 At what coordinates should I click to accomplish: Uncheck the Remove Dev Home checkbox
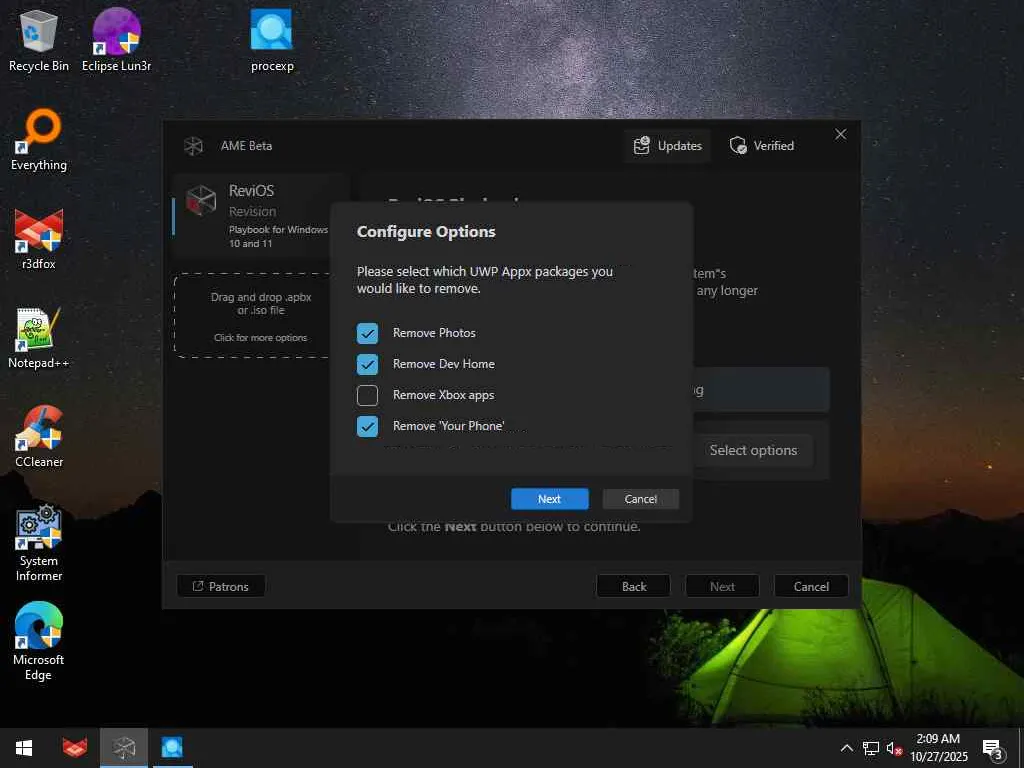point(367,364)
